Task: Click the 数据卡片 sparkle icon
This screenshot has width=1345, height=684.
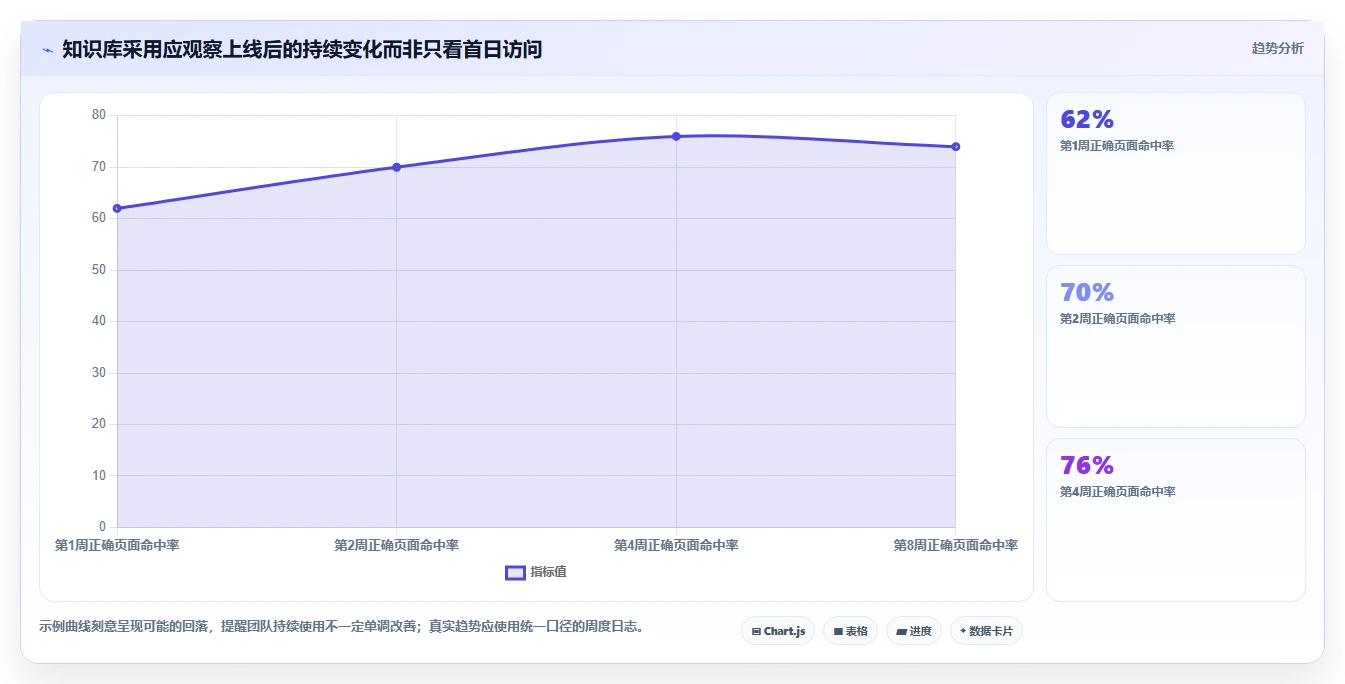Action: [x=963, y=632]
